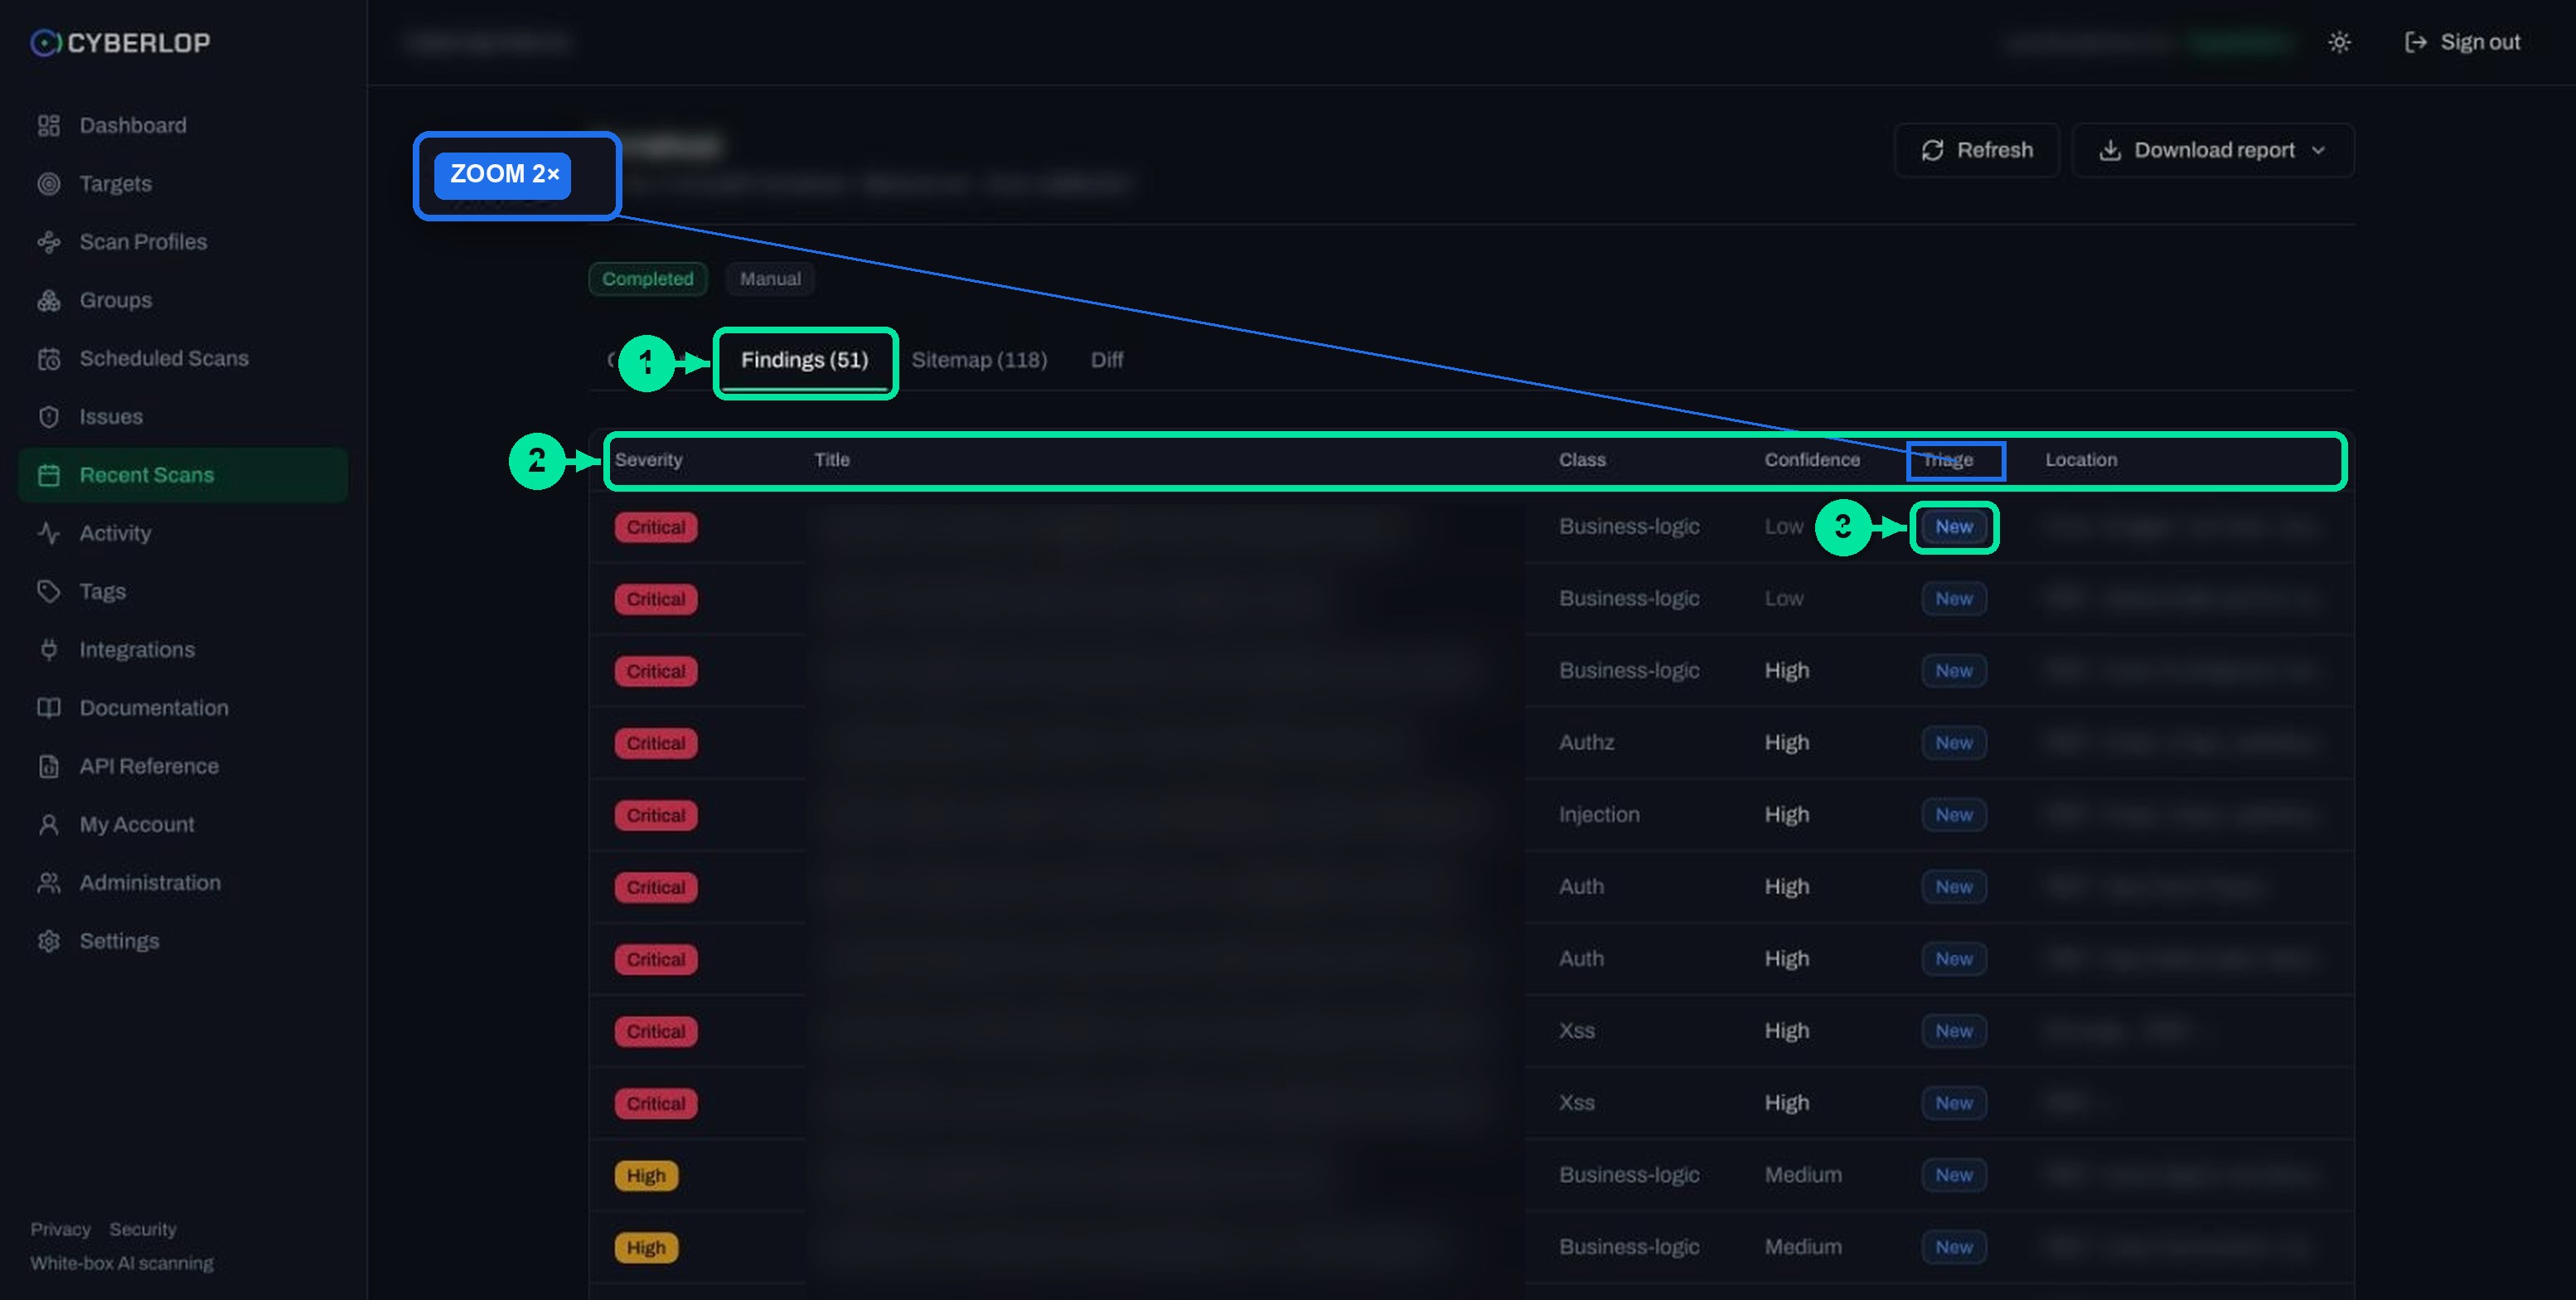Click the Targets bullseye icon
The height and width of the screenshot is (1300, 2576).
48,183
